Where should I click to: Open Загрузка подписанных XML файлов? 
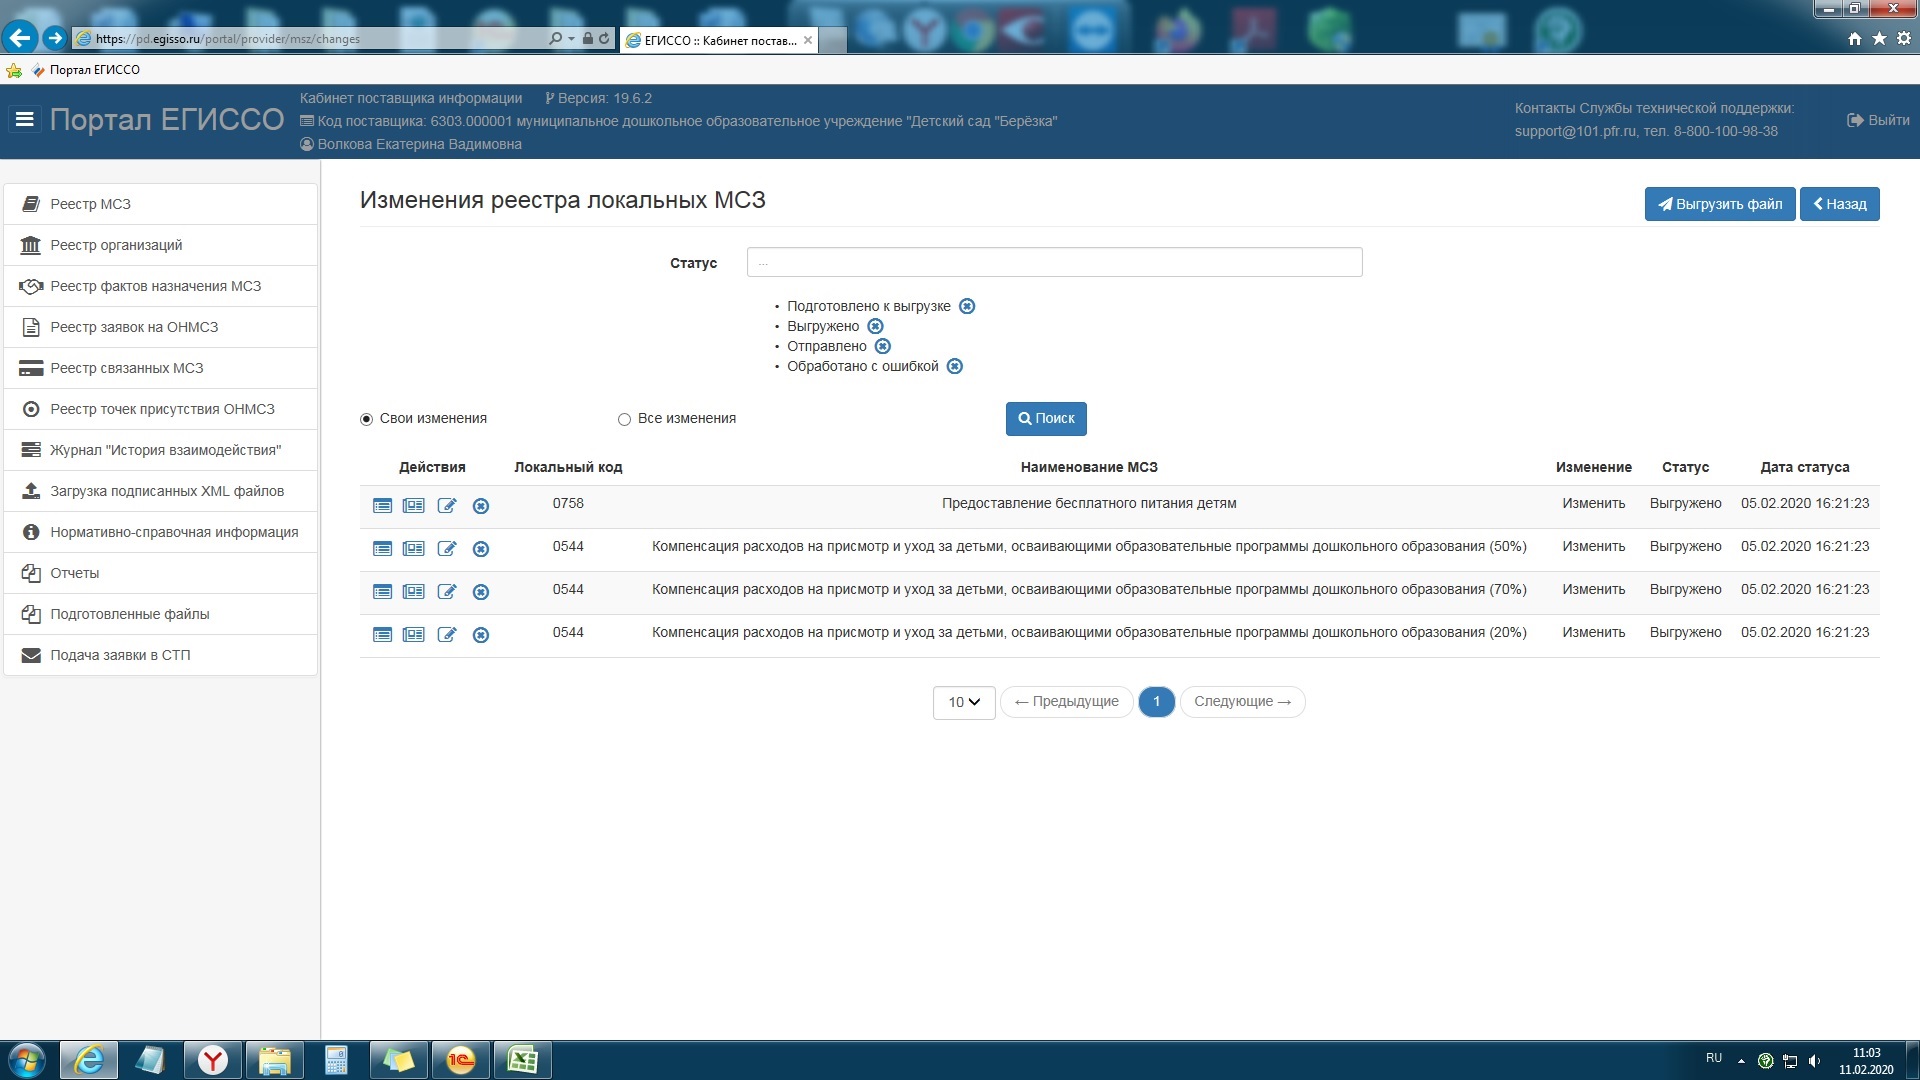click(161, 491)
